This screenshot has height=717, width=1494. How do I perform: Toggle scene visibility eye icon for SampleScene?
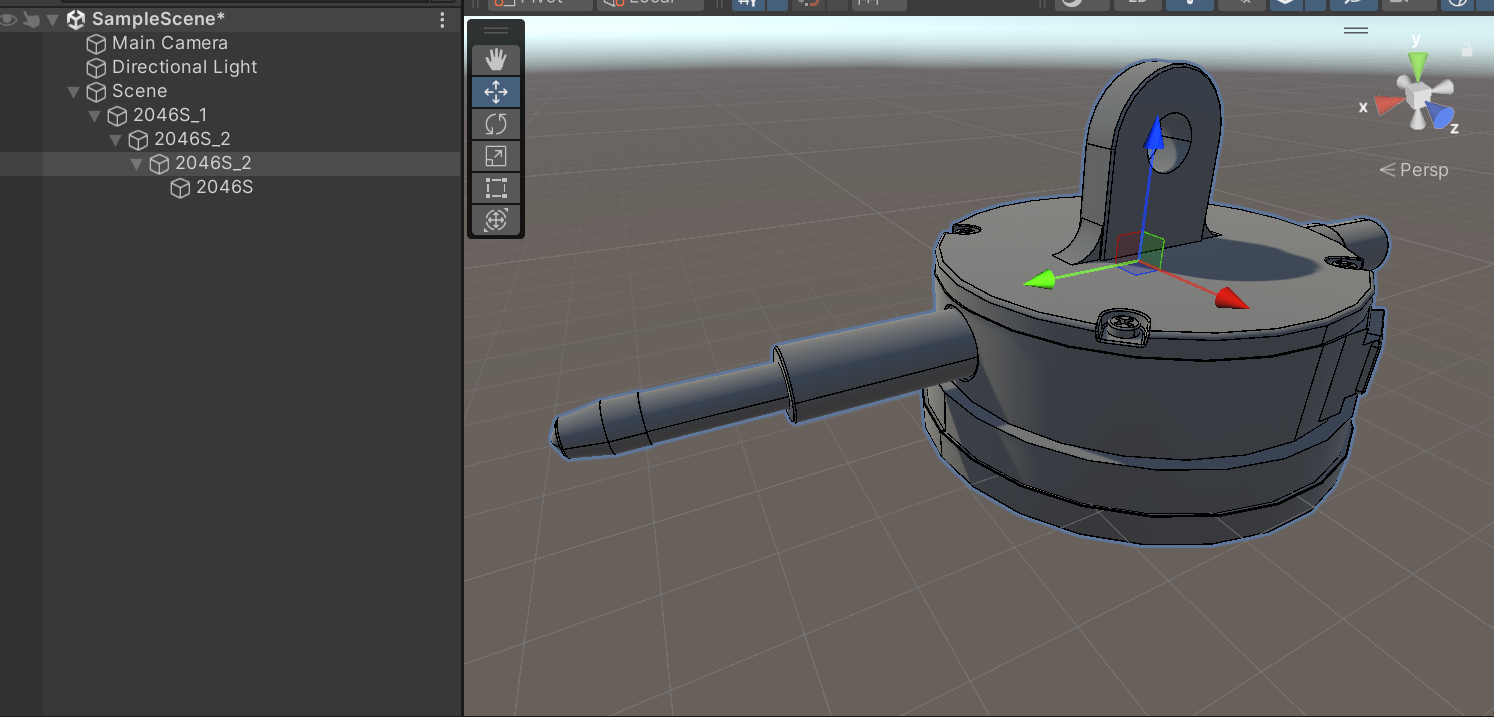point(9,19)
